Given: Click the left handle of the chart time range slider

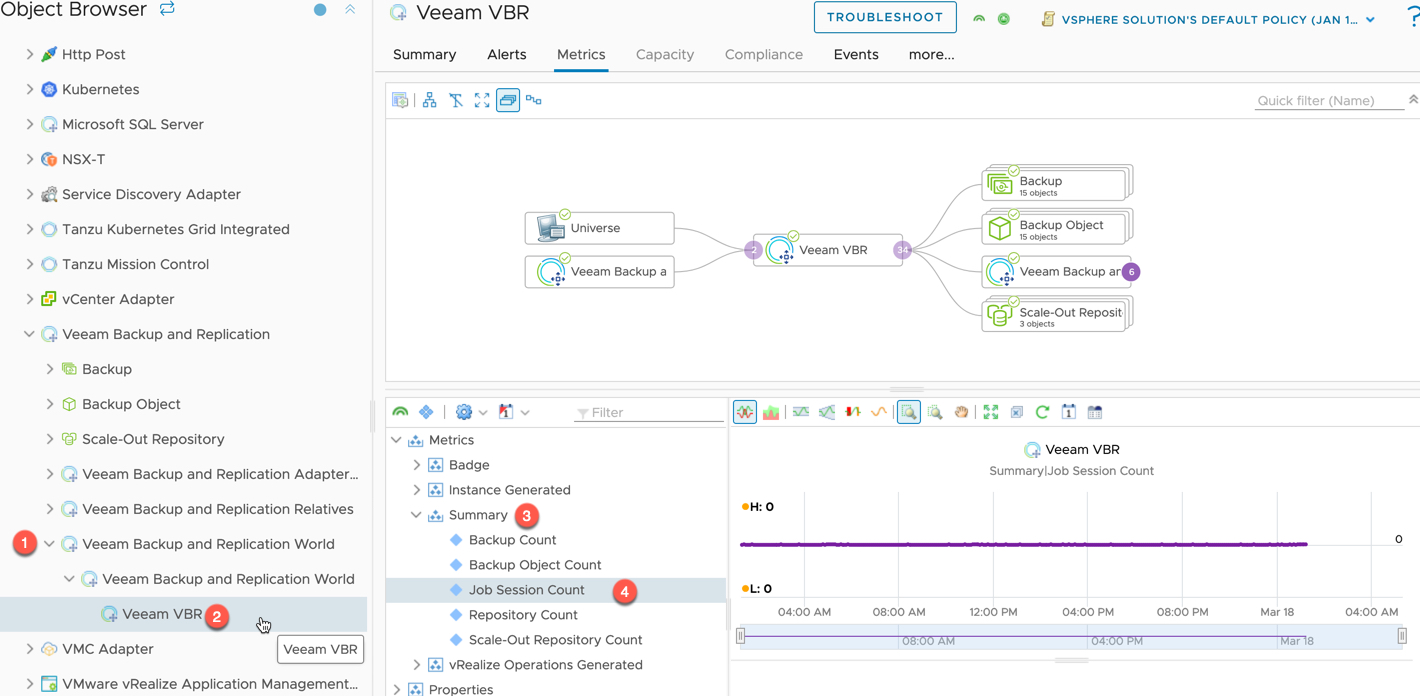Looking at the screenshot, I should click(x=741, y=636).
